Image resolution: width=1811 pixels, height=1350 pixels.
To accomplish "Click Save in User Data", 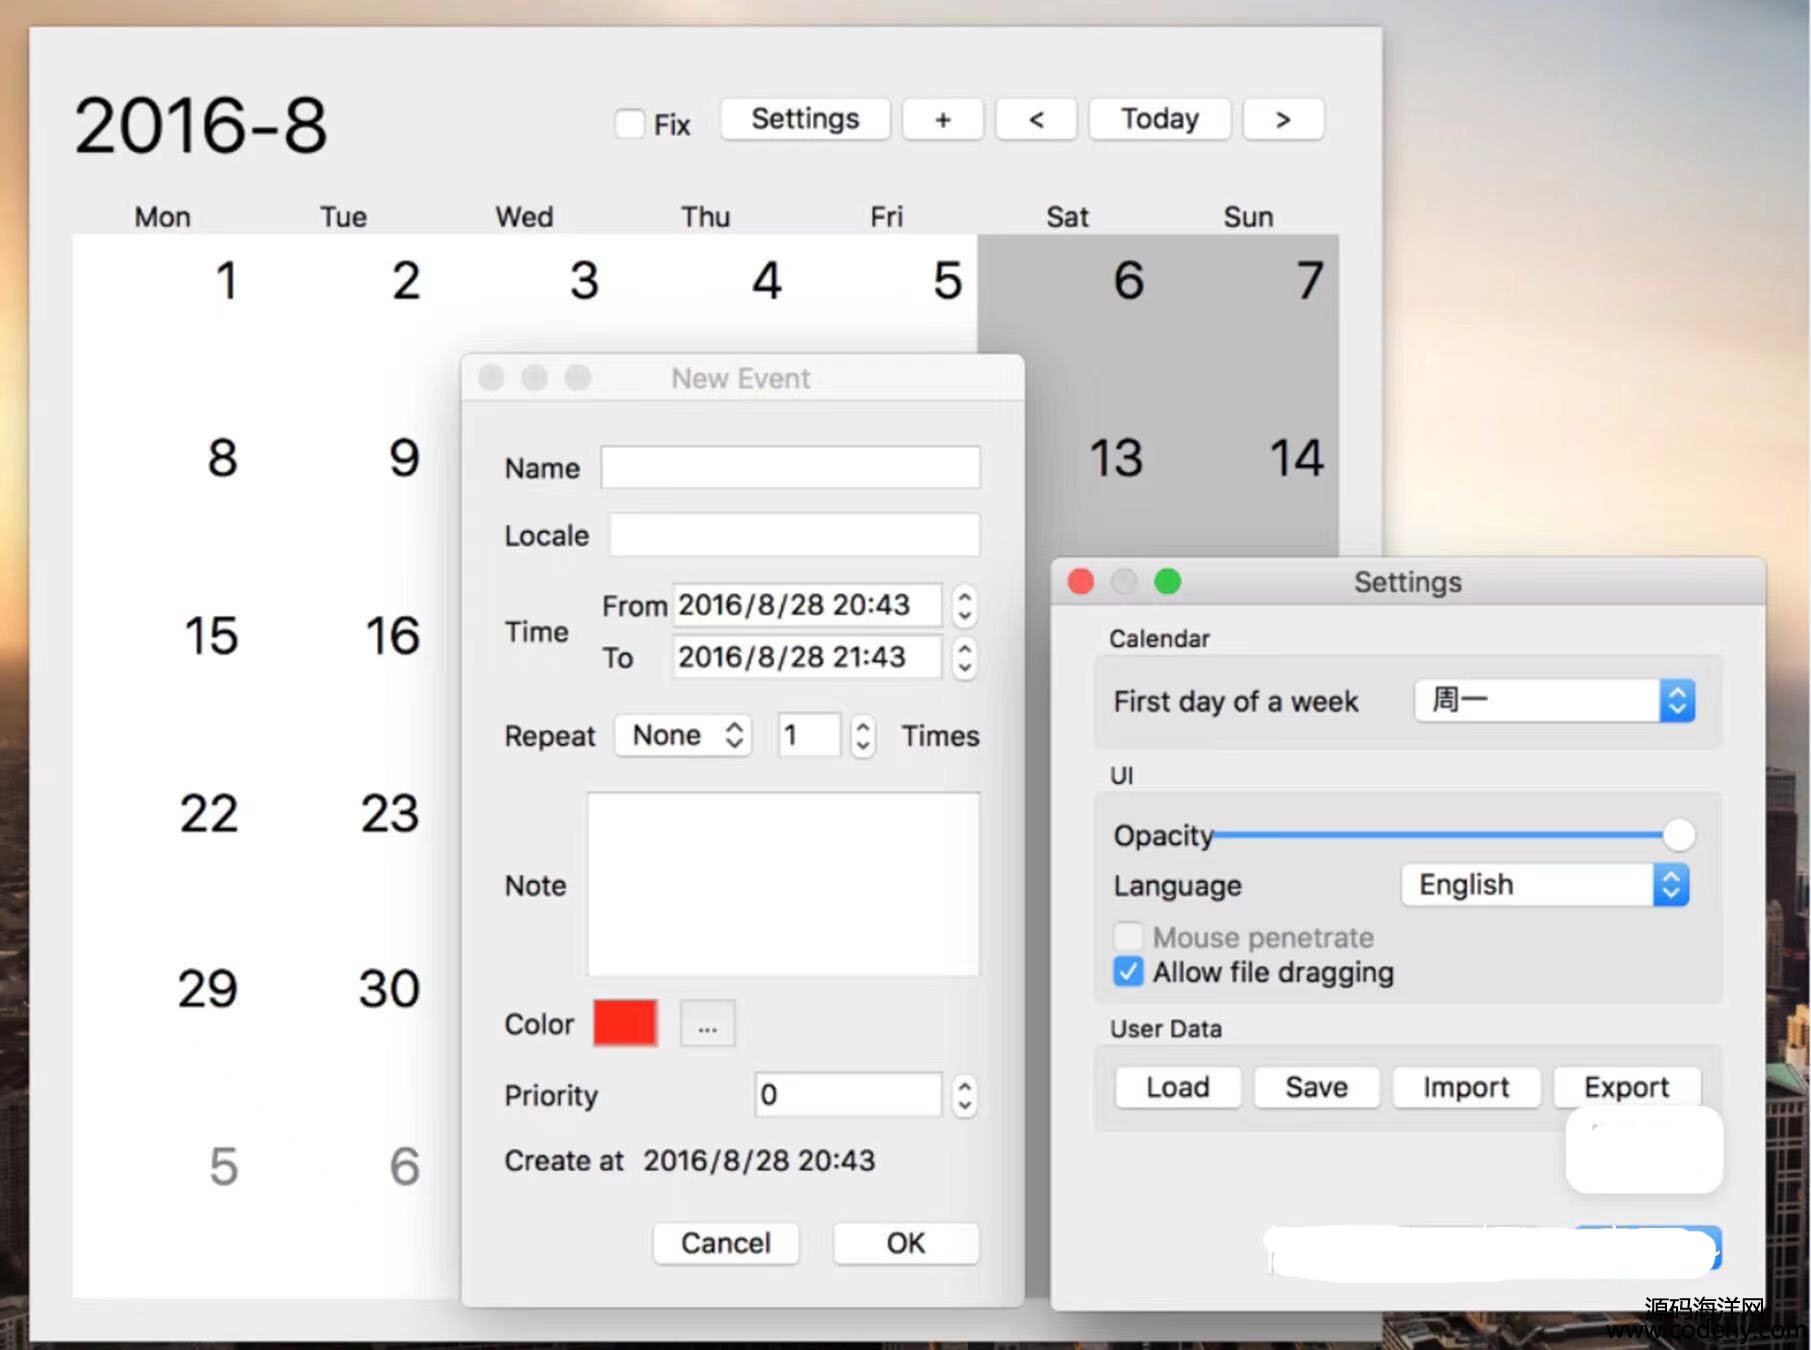I will [1317, 1087].
